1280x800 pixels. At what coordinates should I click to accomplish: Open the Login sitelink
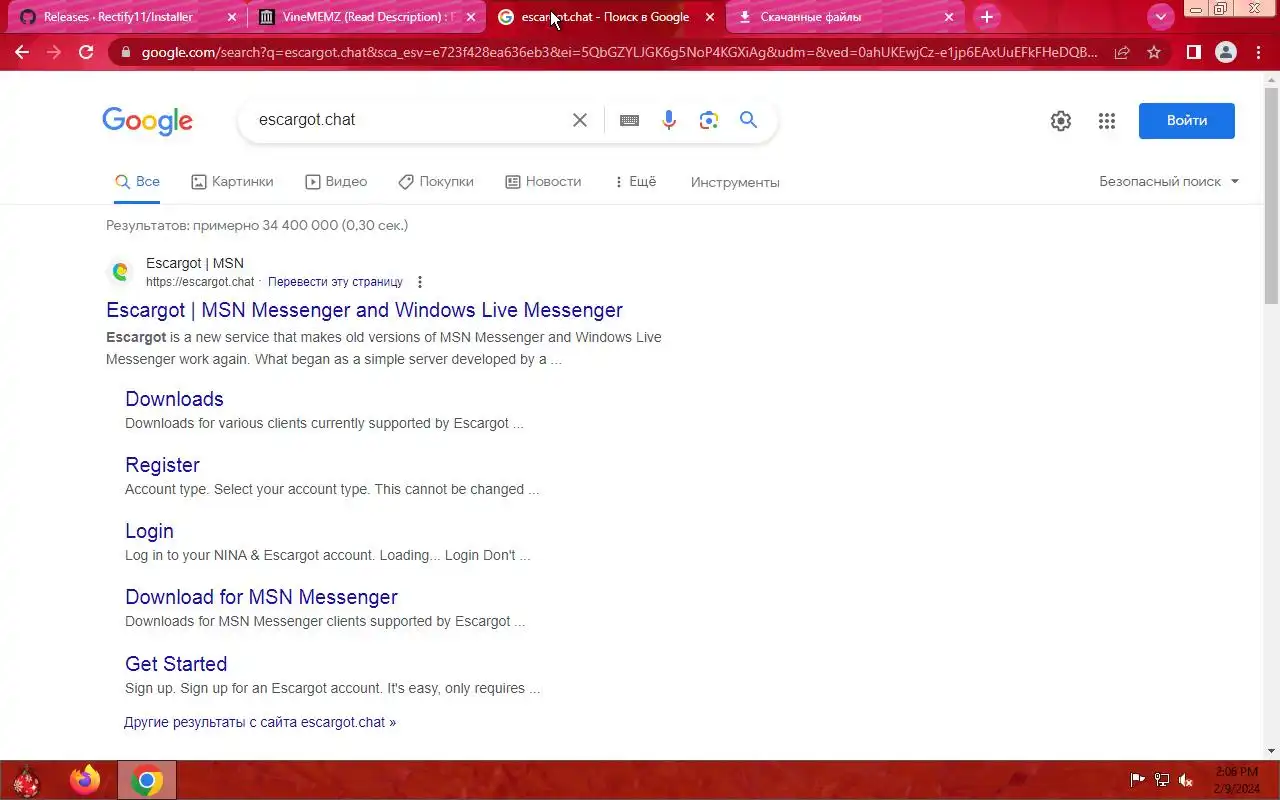tap(149, 531)
